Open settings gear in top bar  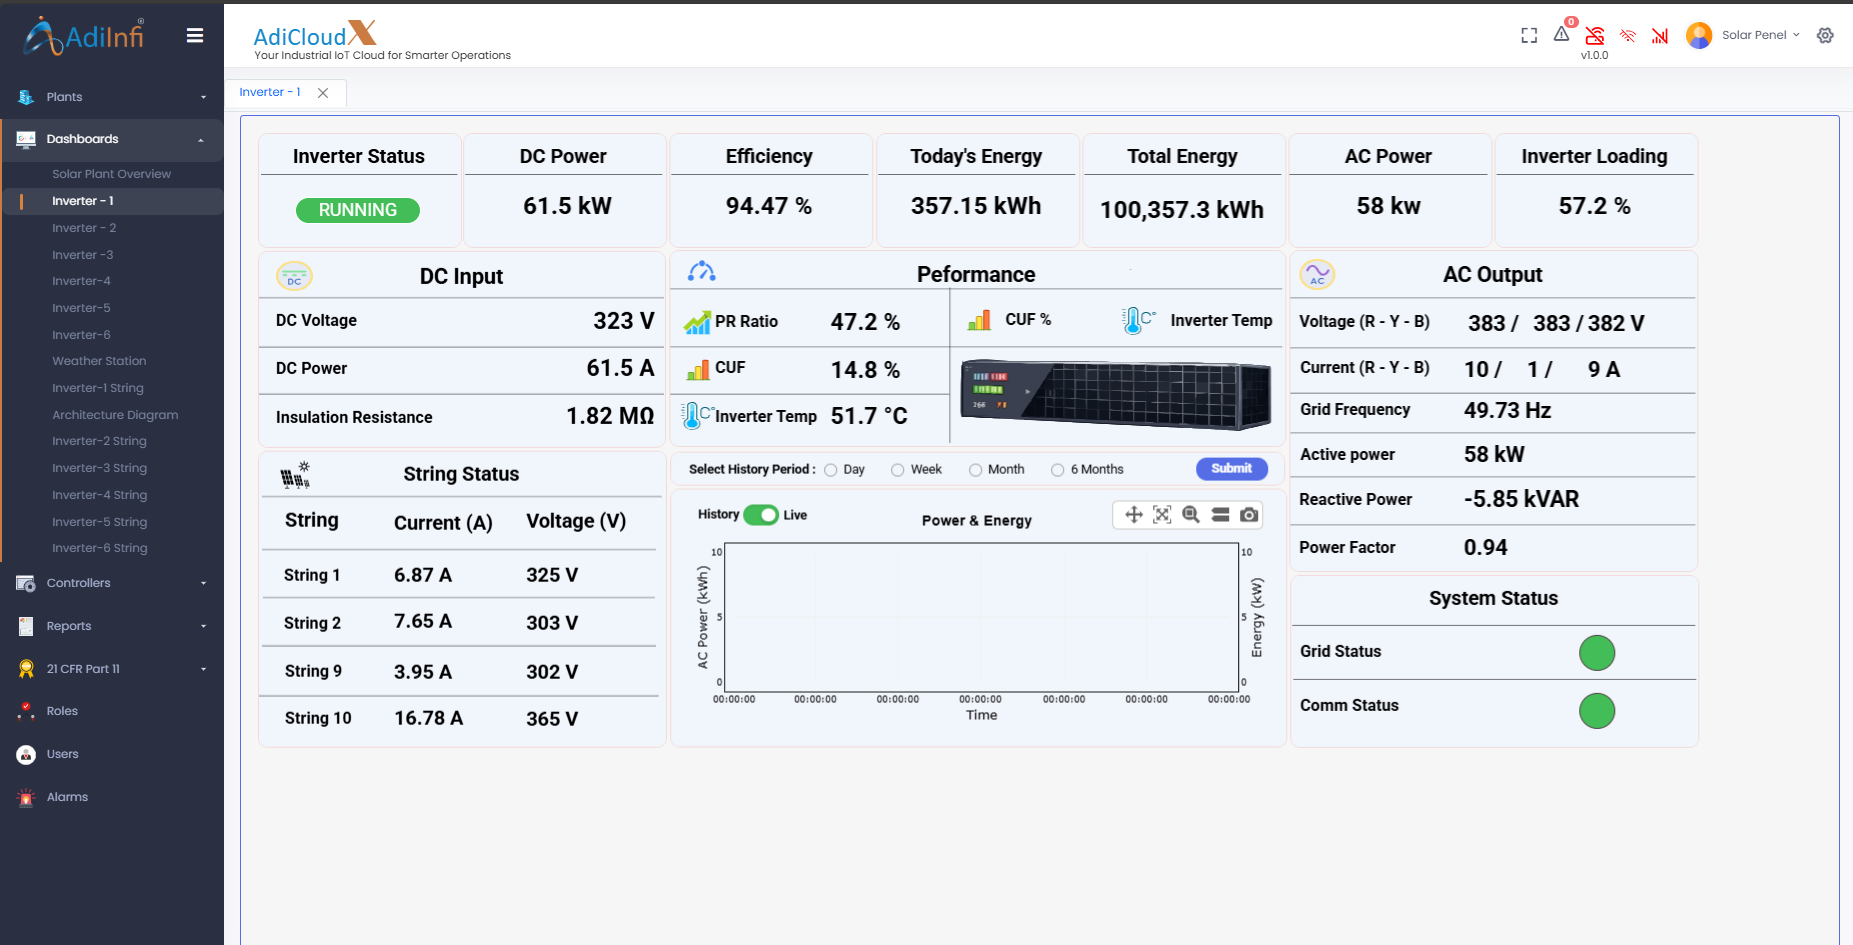click(x=1825, y=36)
